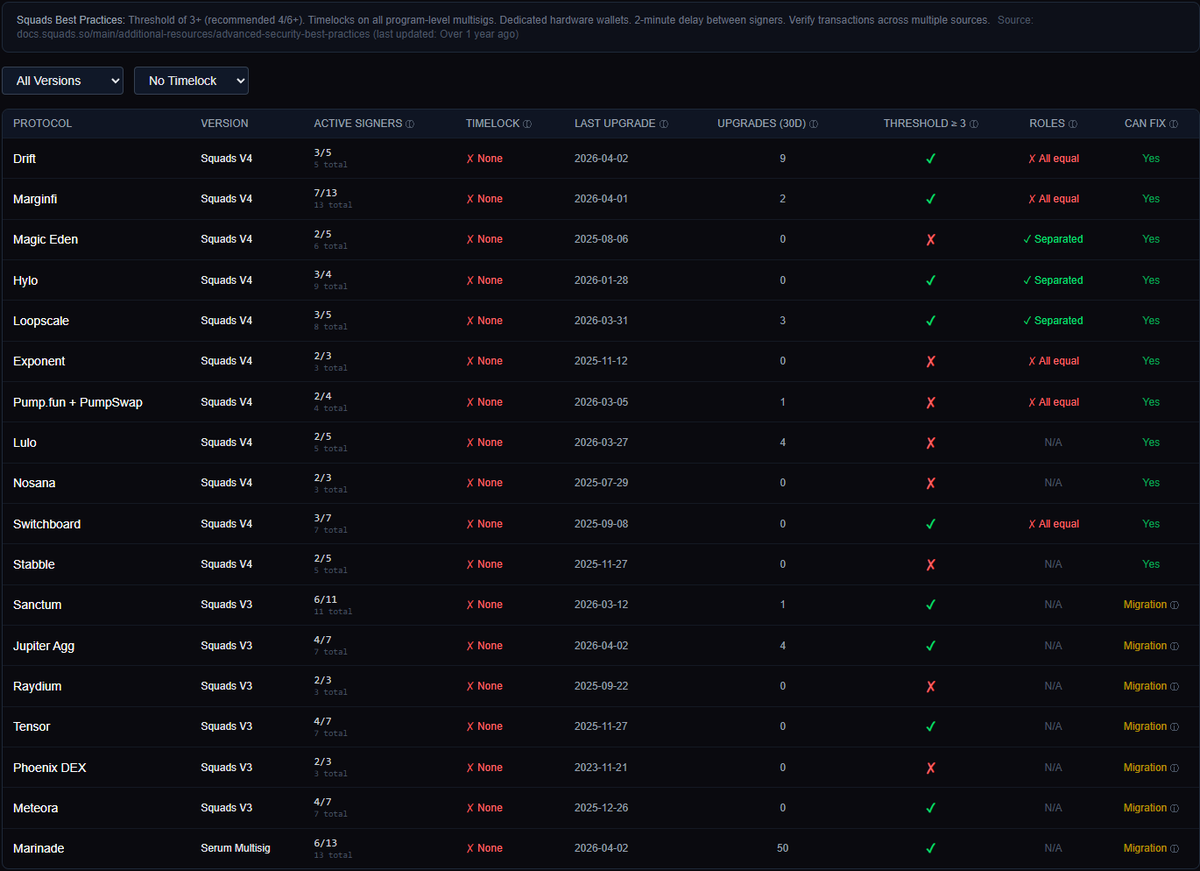Click Migration info icon in Raydium row

coord(1174,686)
